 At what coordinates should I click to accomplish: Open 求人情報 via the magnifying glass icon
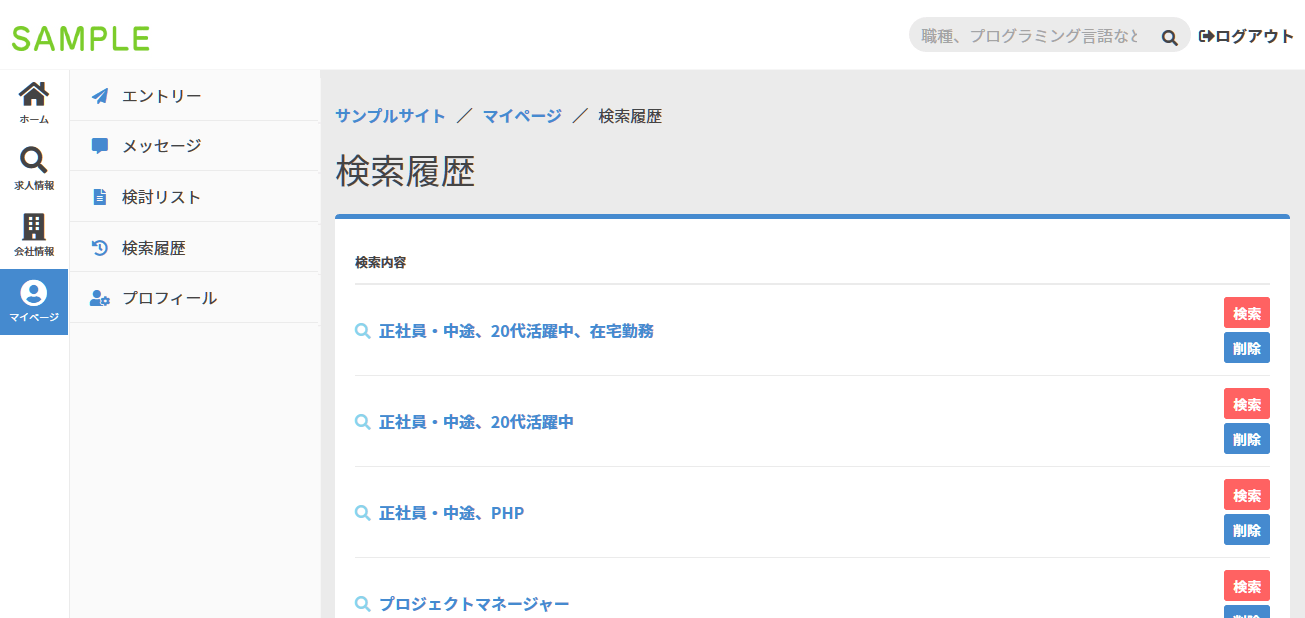point(33,158)
